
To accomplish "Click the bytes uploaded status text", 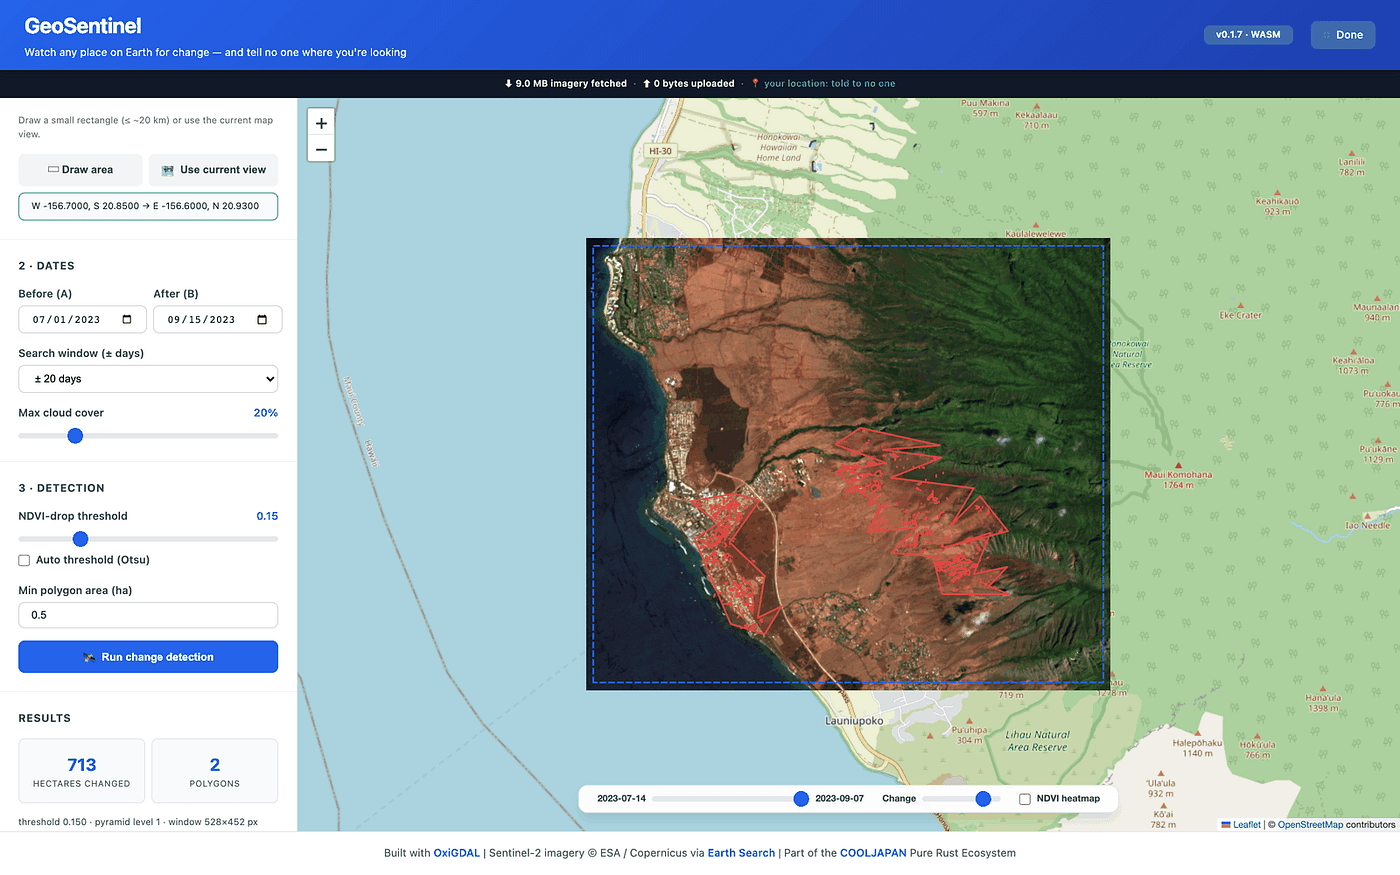I will 688,84.
